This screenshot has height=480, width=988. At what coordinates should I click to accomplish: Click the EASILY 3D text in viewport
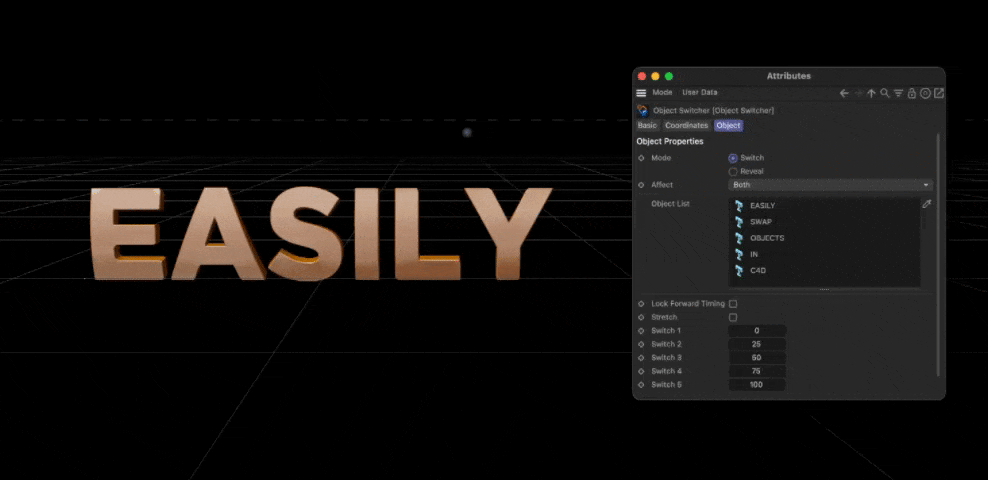(x=320, y=233)
